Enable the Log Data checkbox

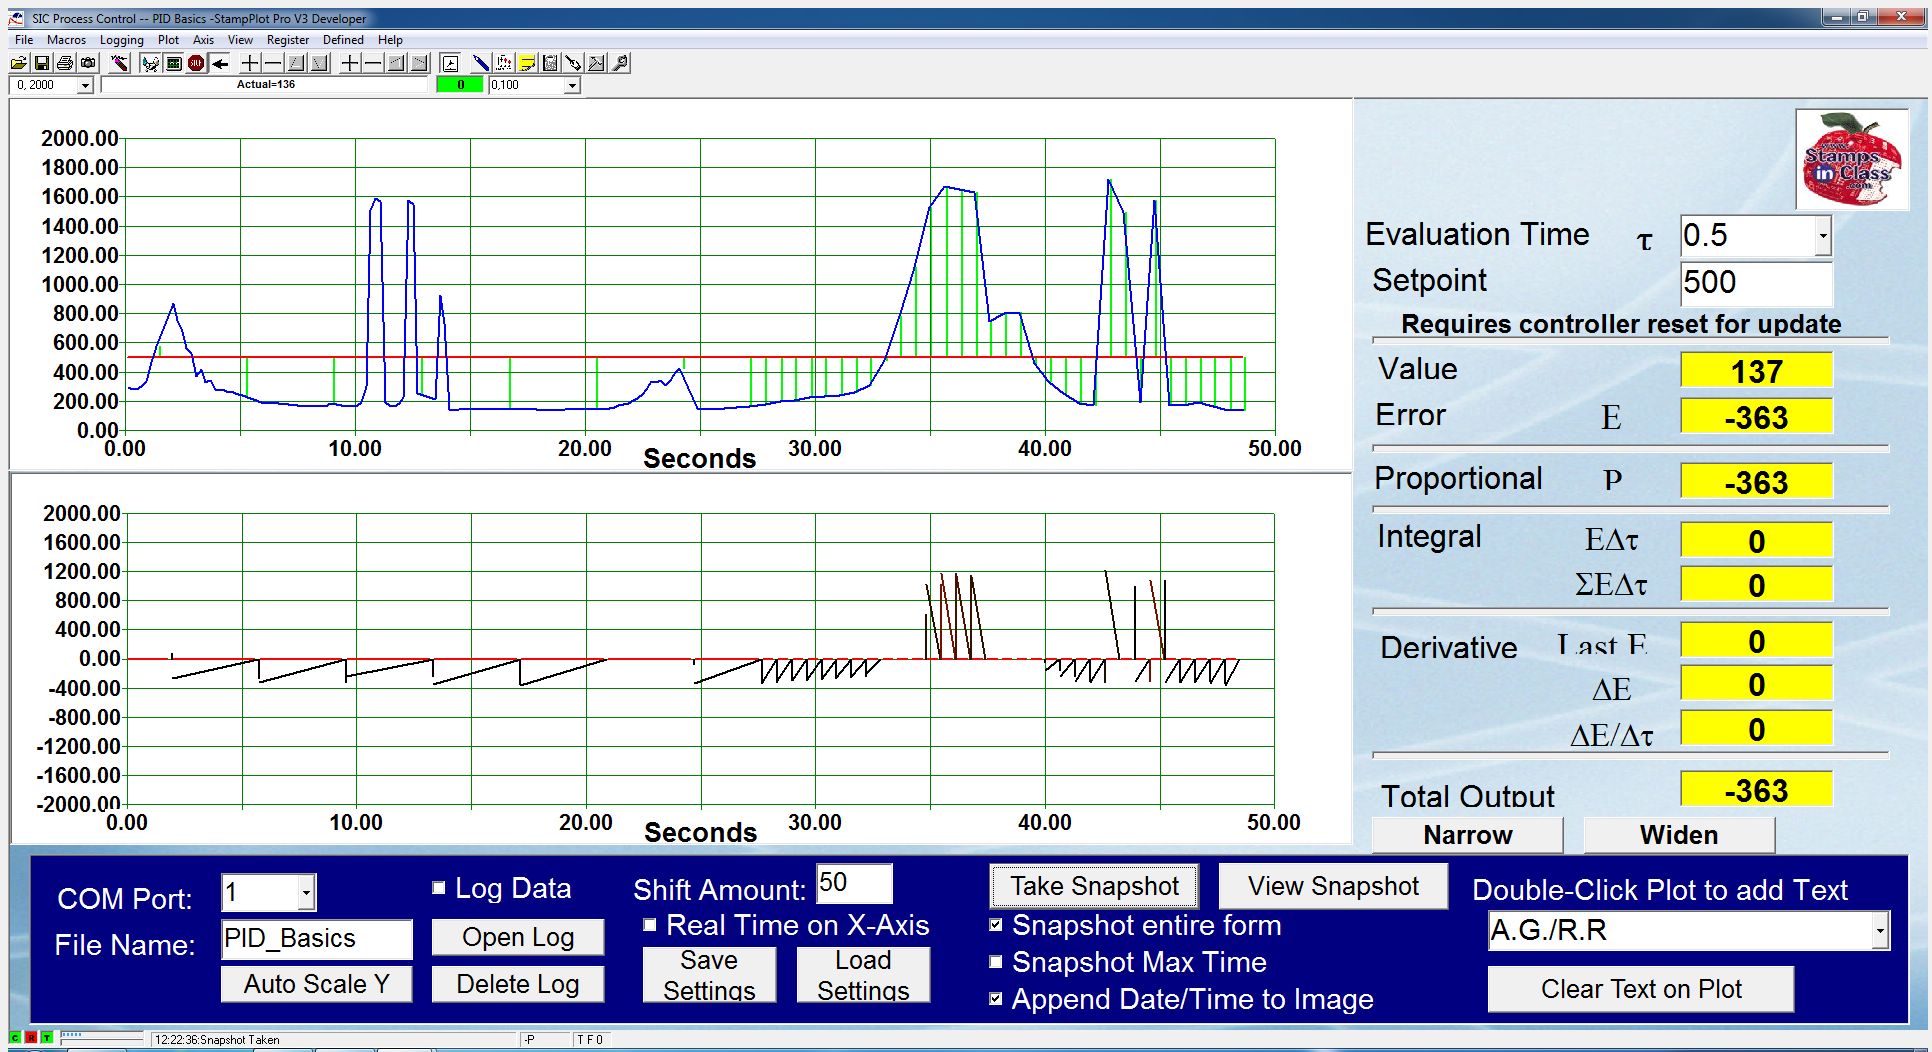pyautogui.click(x=438, y=887)
